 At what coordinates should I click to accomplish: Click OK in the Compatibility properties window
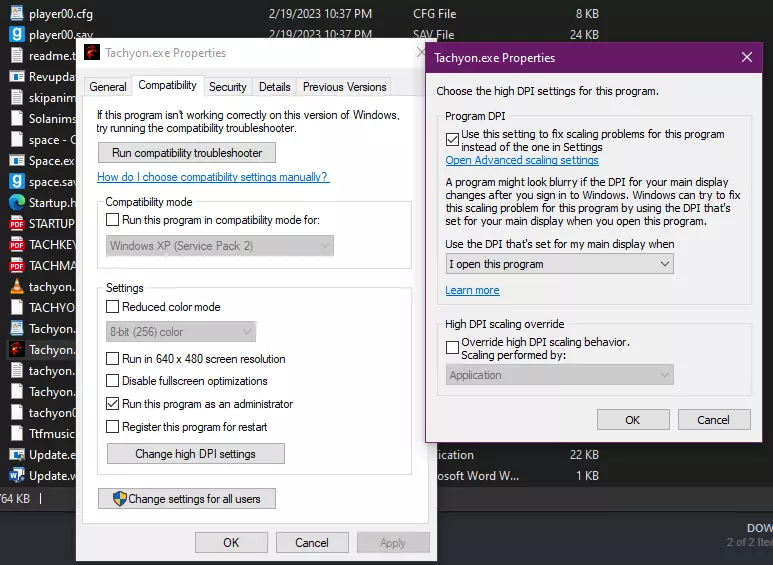pos(231,542)
